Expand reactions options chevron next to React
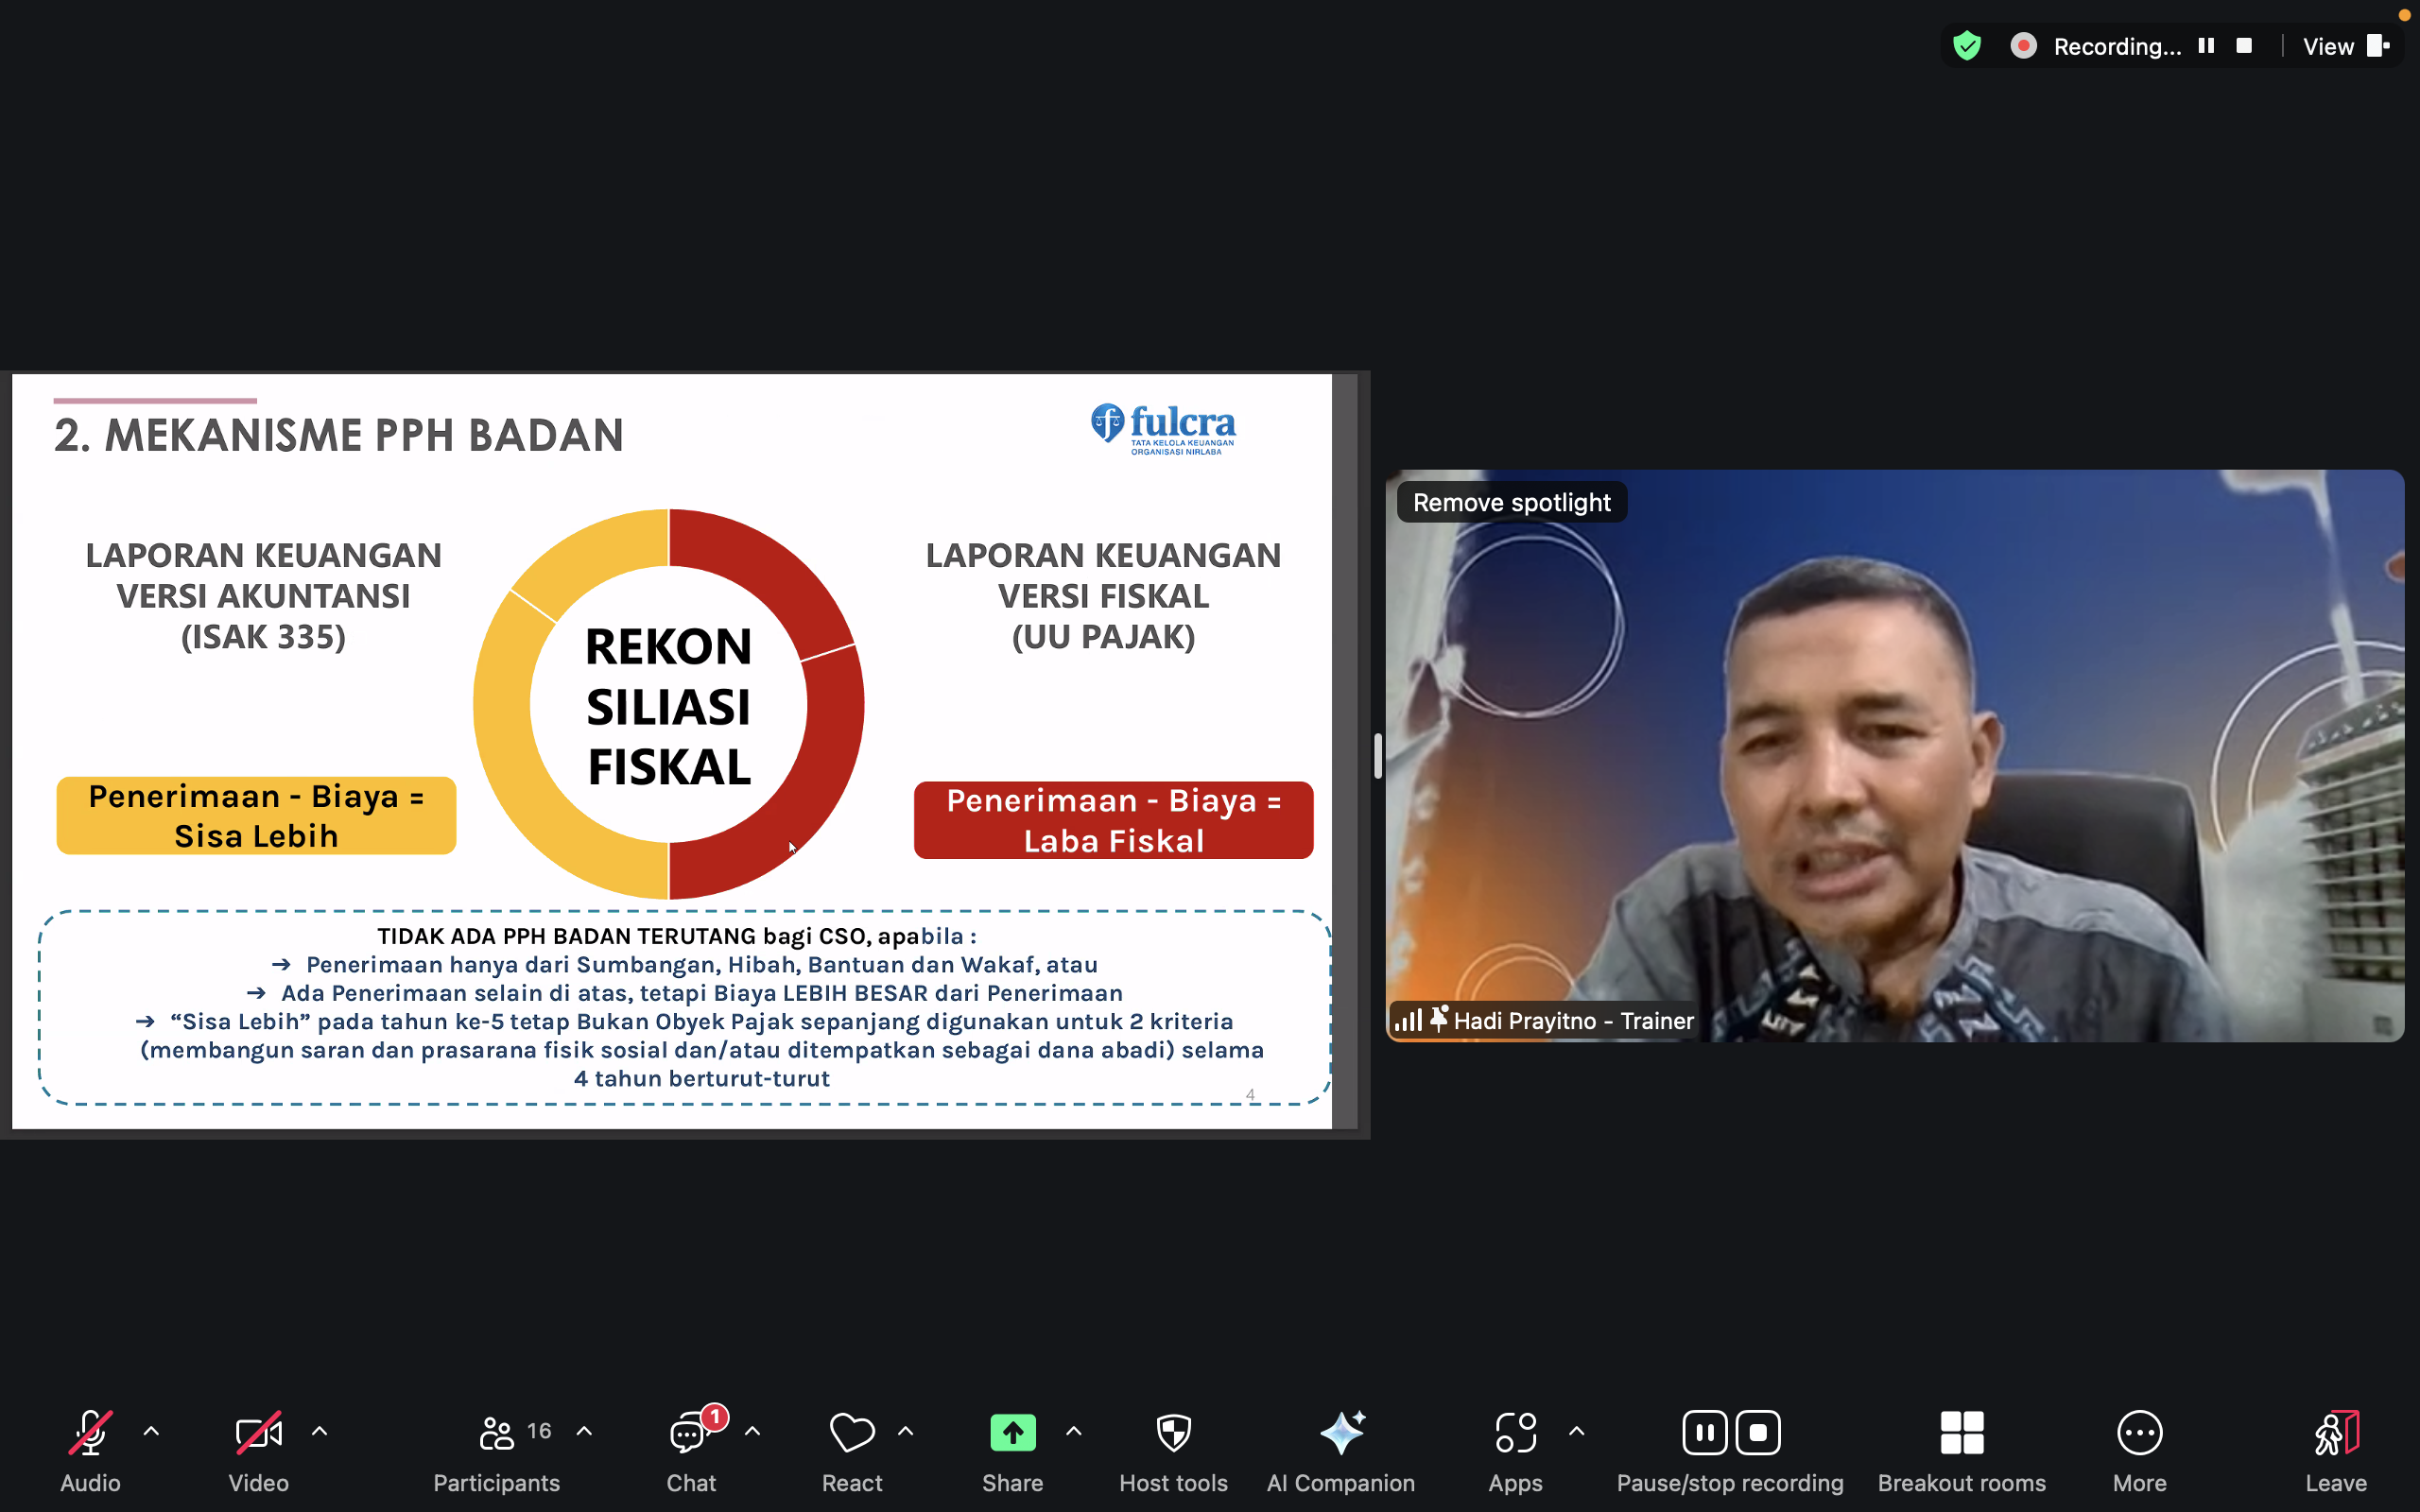Image resolution: width=2420 pixels, height=1512 pixels. point(906,1432)
